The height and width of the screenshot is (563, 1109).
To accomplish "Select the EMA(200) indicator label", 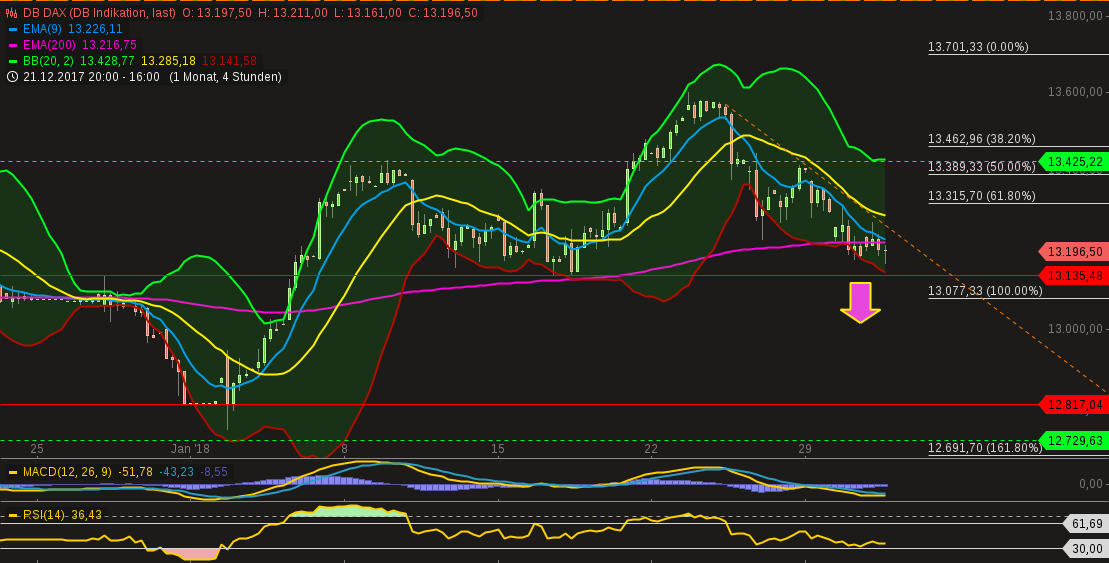I will 49,45.
